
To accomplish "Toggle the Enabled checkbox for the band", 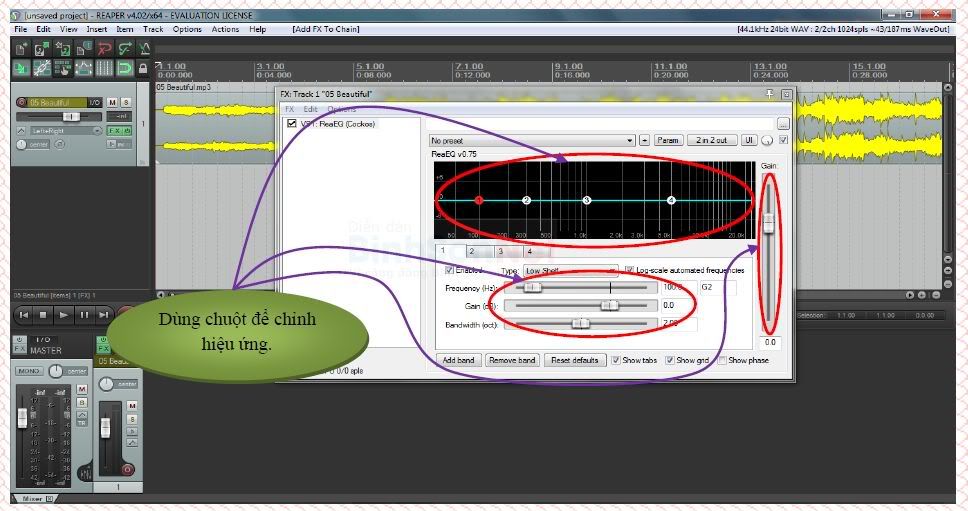I will [x=450, y=270].
